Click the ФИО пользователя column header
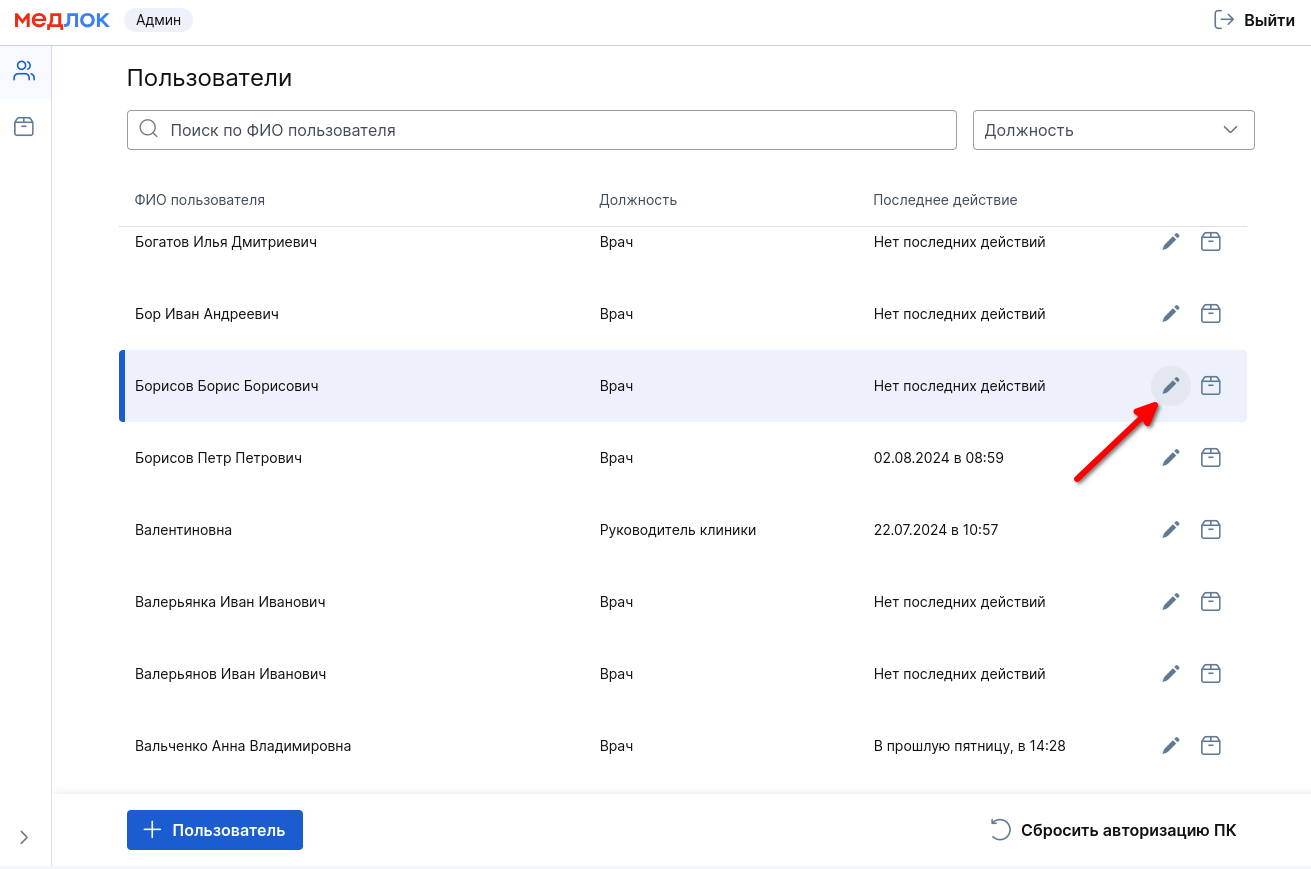This screenshot has width=1311, height=869. pyautogui.click(x=200, y=200)
